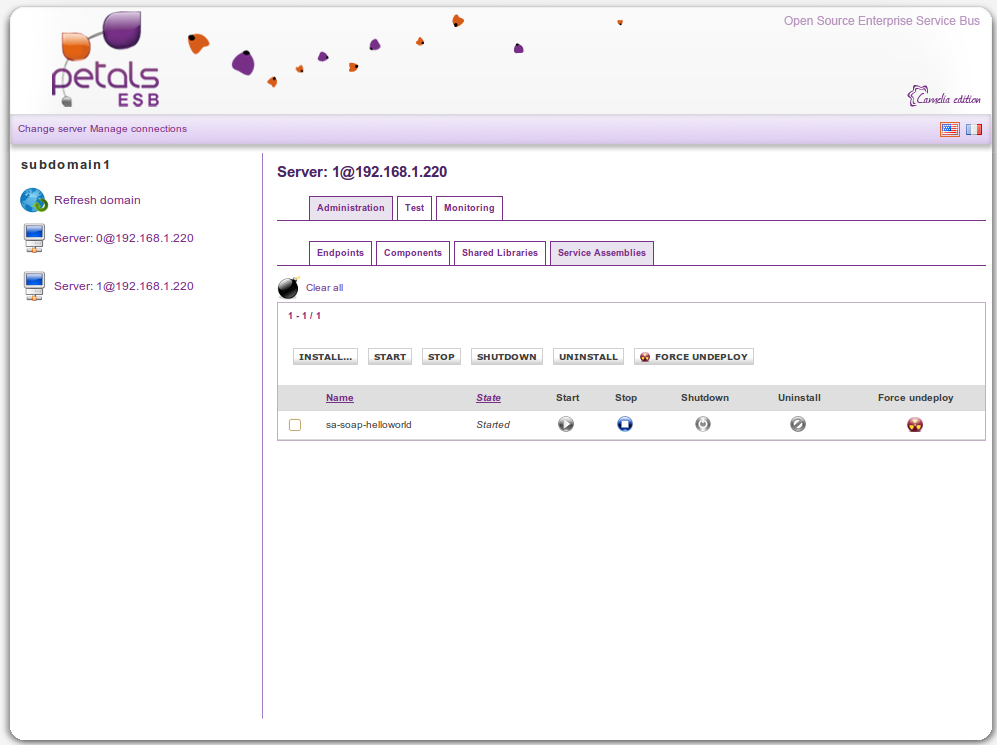This screenshot has height=745, width=997.
Task: Click the bomb icon beside Clear all
Action: tap(288, 288)
